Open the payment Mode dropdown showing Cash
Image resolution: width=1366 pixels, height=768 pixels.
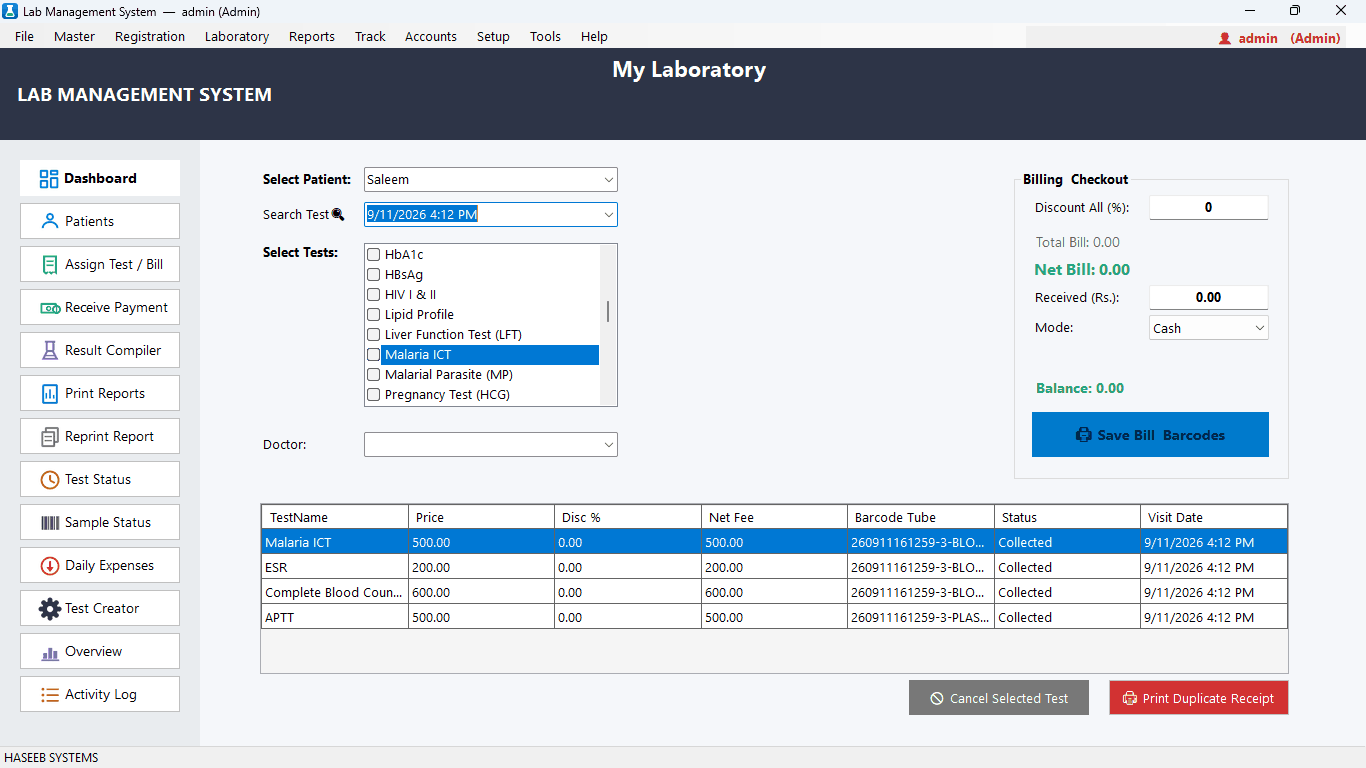1209,328
